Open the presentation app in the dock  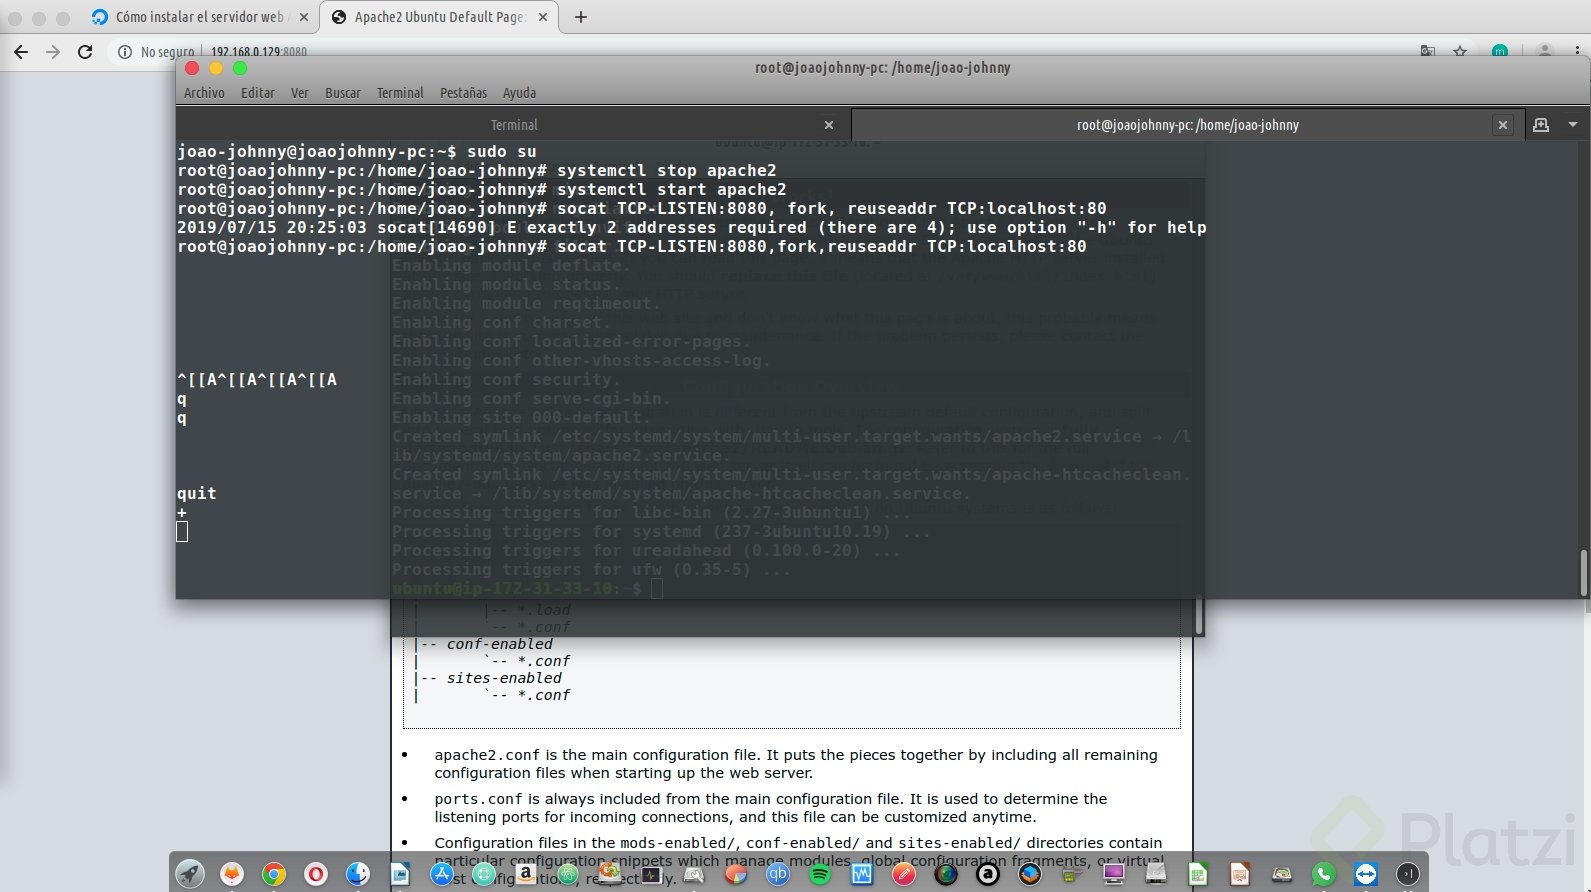click(1240, 874)
